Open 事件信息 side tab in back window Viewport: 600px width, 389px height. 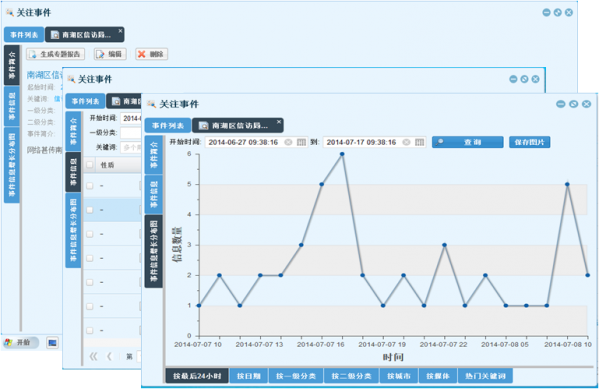coord(12,106)
